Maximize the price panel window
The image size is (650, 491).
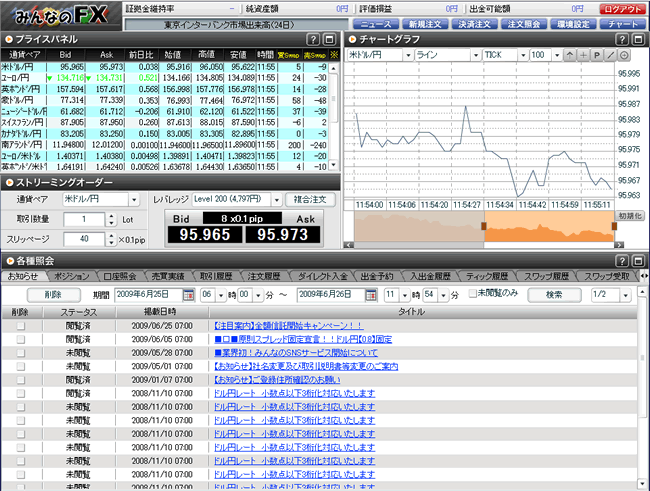tap(329, 39)
